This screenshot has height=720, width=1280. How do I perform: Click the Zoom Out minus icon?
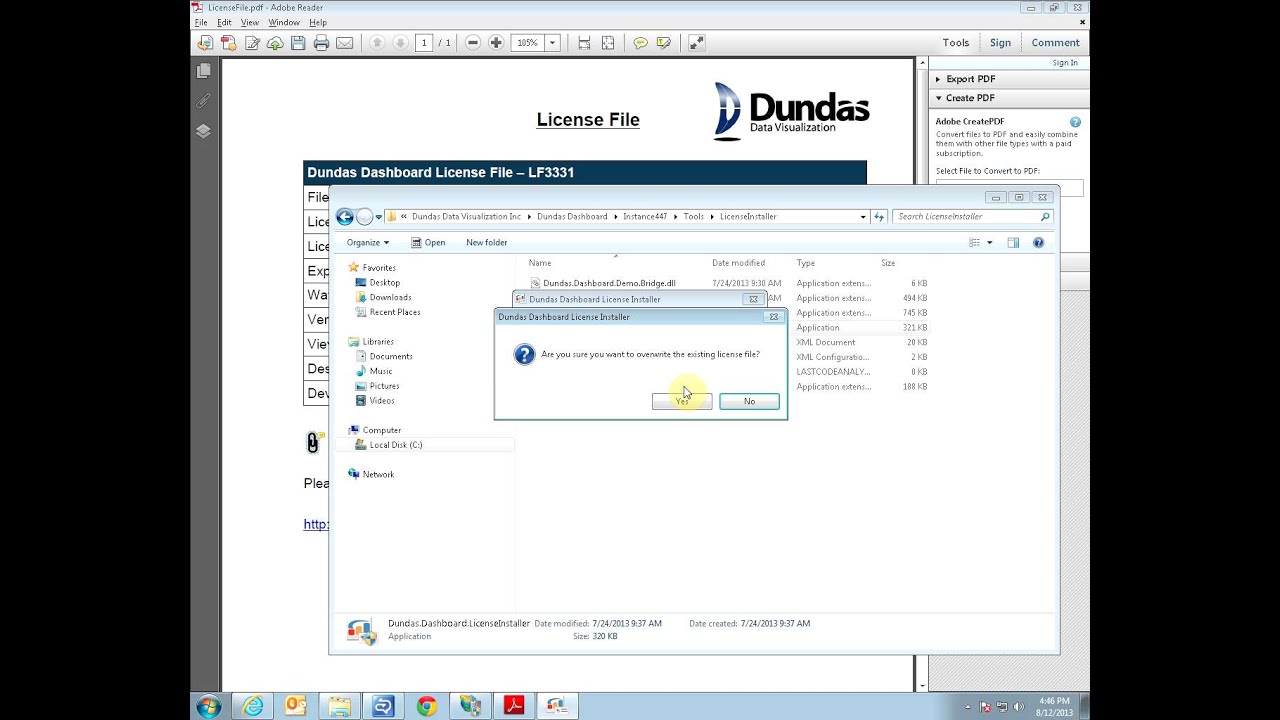[x=473, y=43]
